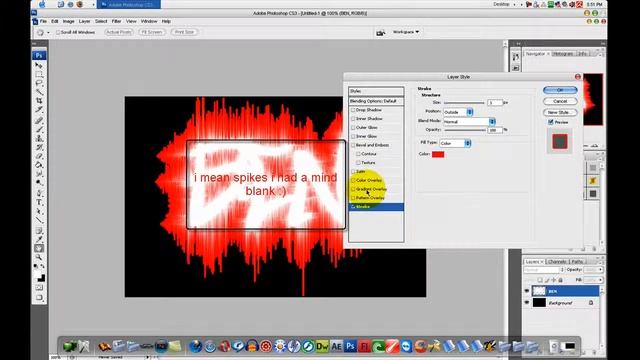Image resolution: width=640 pixels, height=360 pixels.
Task: Switch to the Paths tab
Action: pyautogui.click(x=577, y=262)
